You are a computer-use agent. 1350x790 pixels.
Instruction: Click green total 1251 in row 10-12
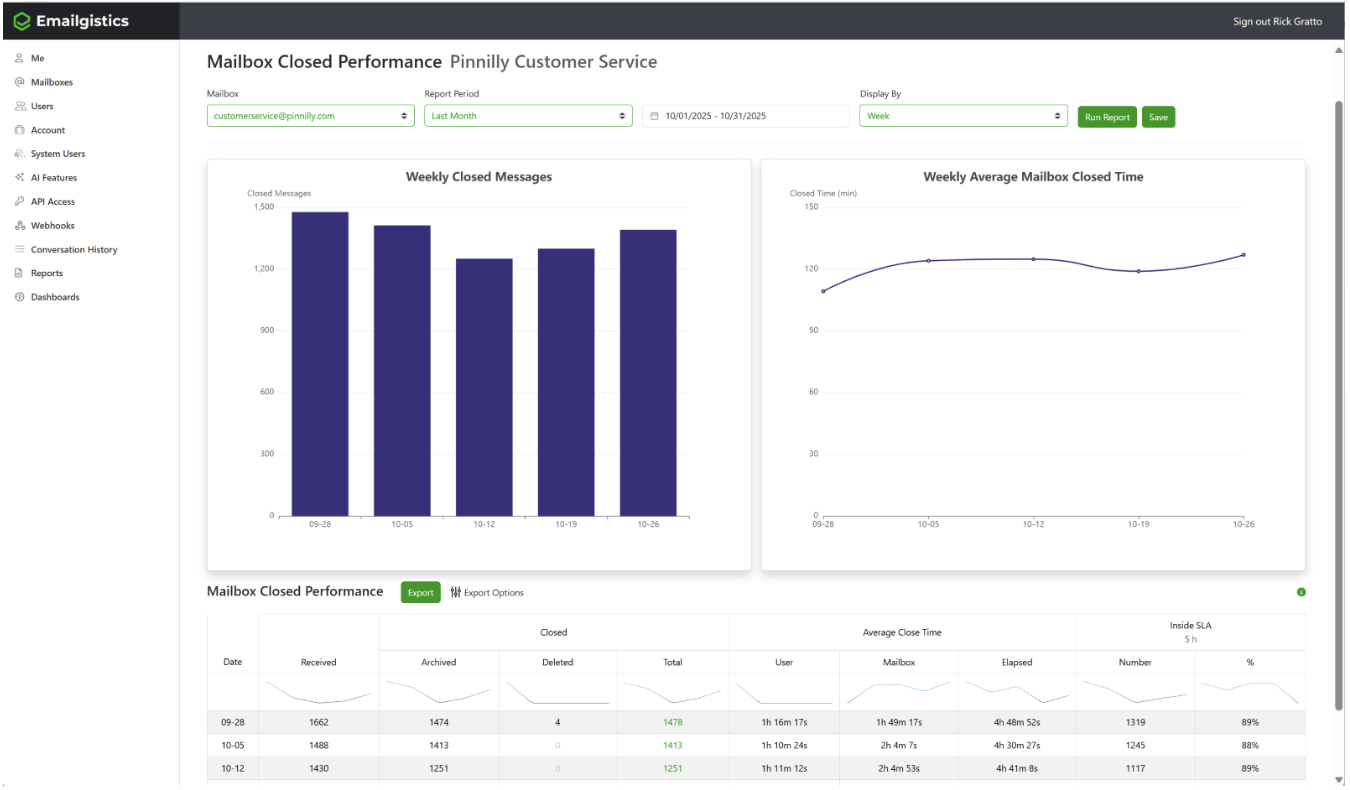click(x=672, y=769)
